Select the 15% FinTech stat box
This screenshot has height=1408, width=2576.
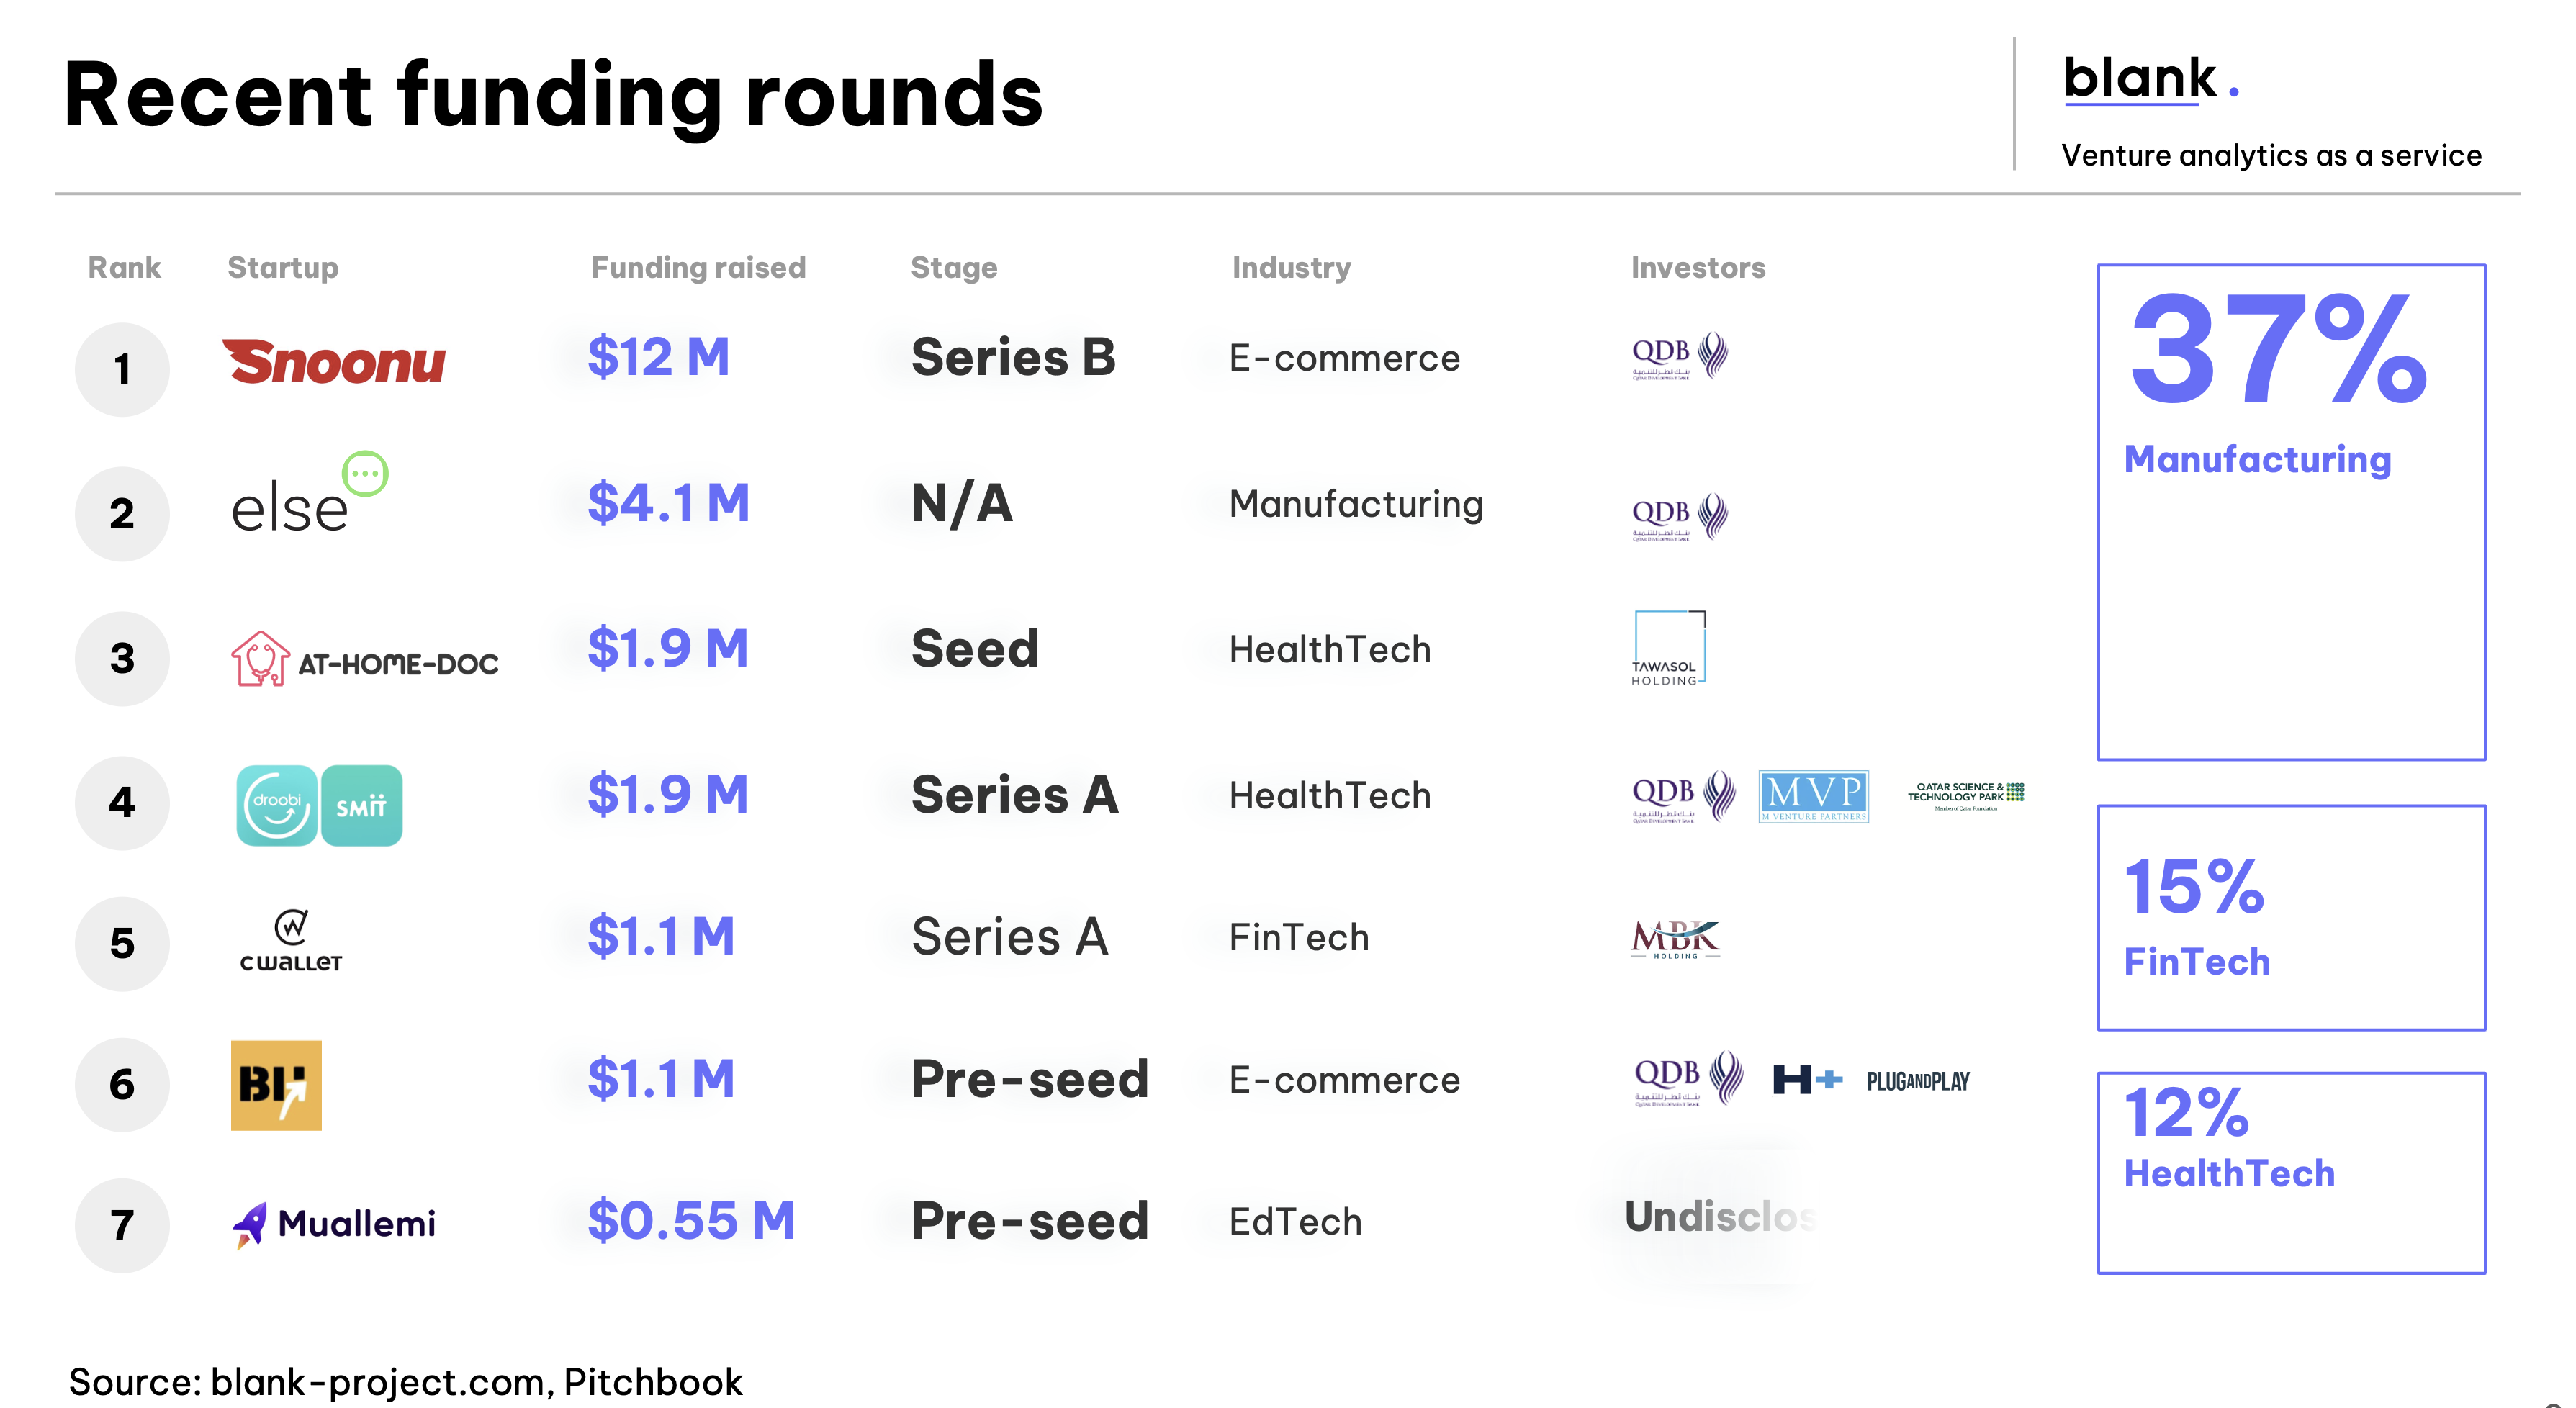pyautogui.click(x=2290, y=917)
